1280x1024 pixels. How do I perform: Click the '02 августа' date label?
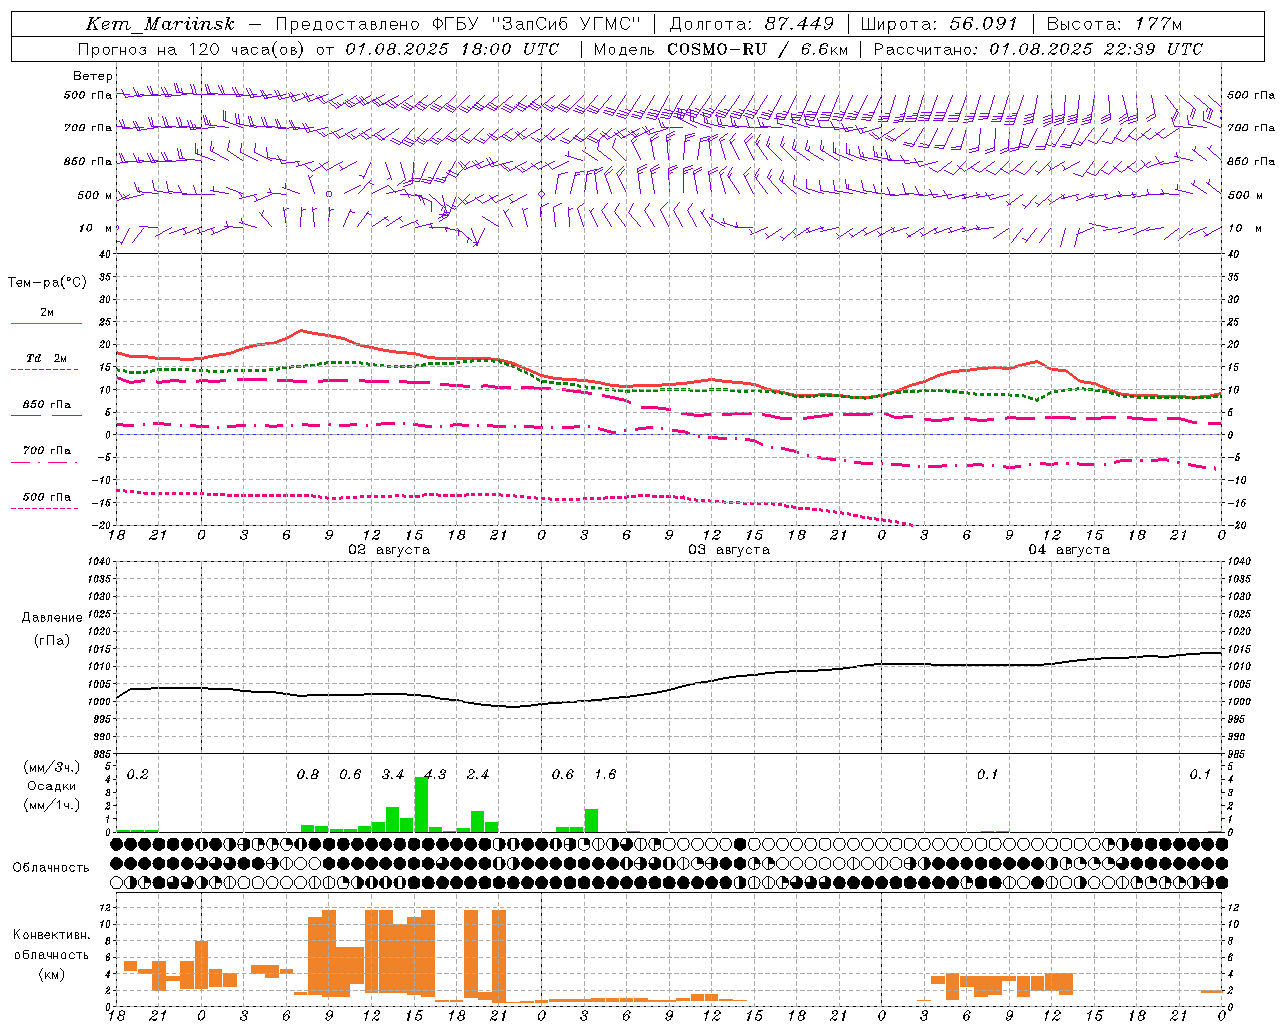(388, 550)
